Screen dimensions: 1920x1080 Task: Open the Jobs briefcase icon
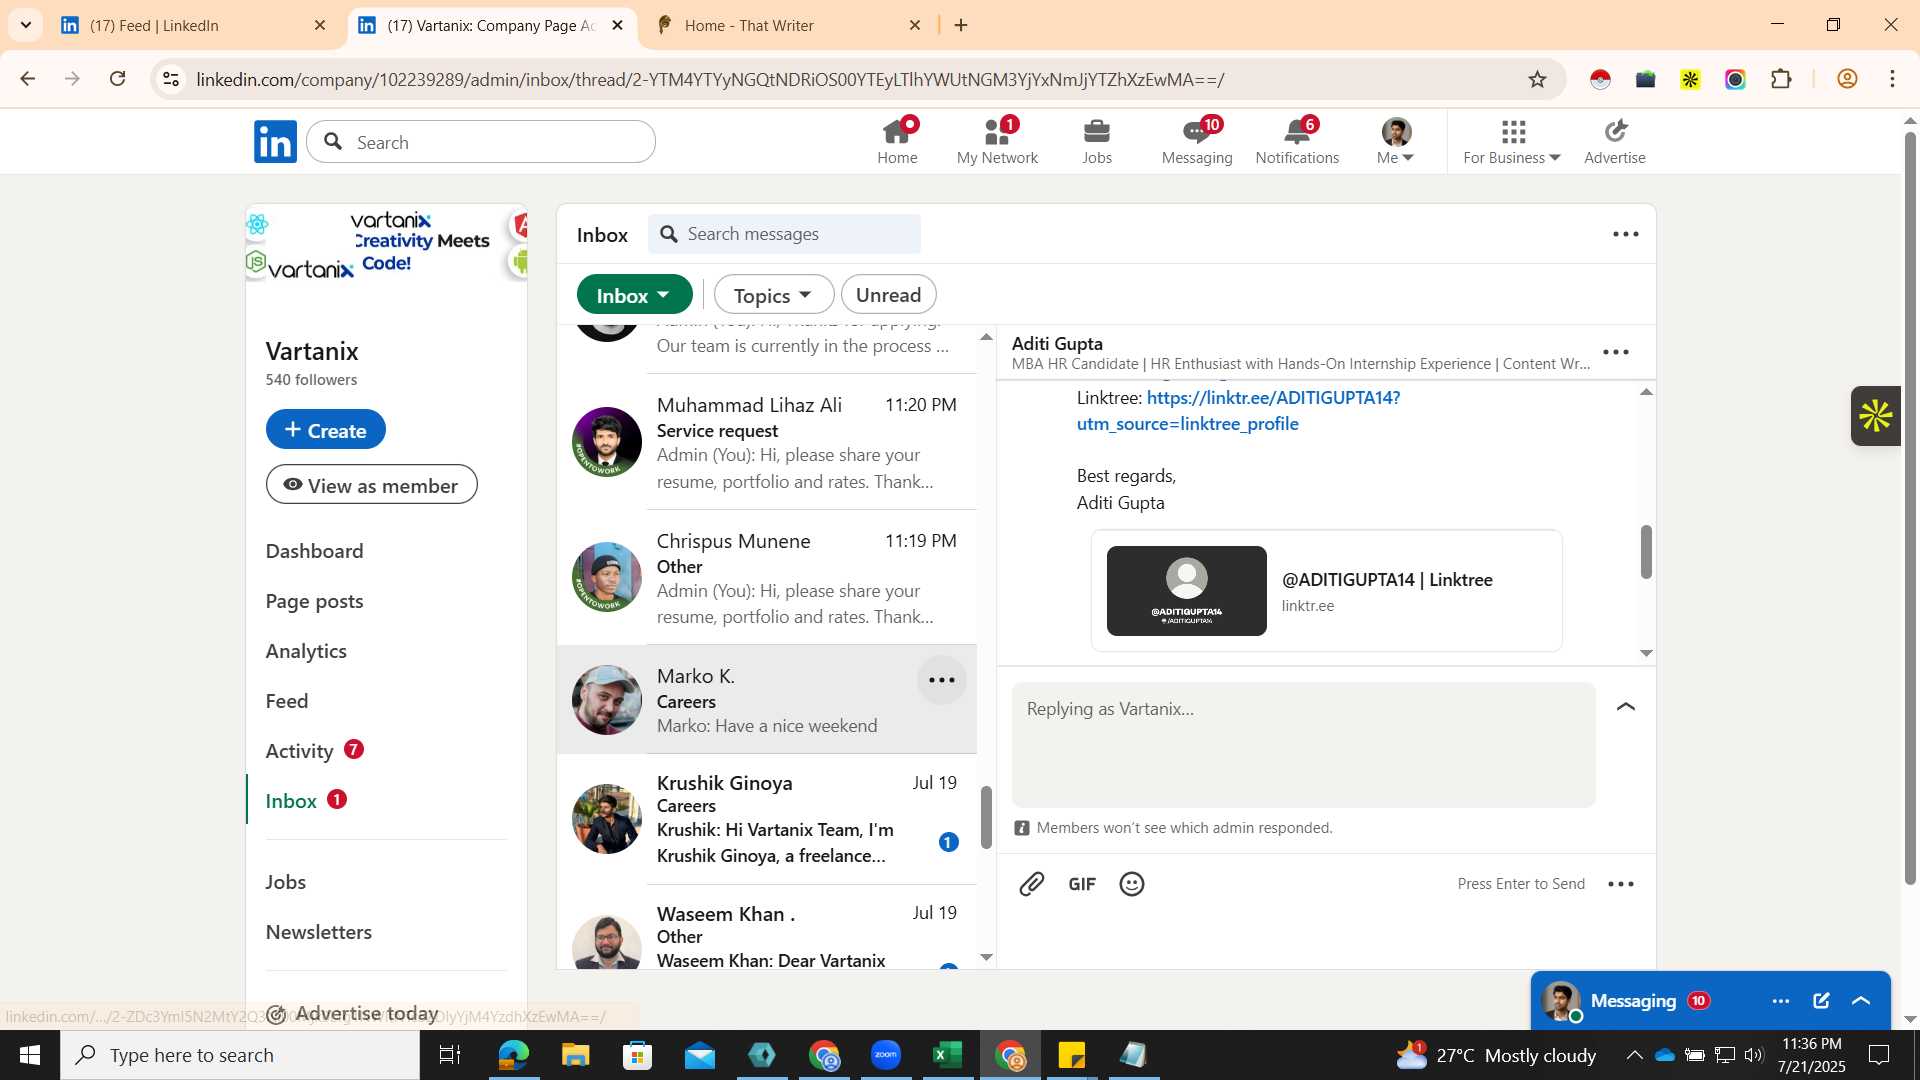pyautogui.click(x=1097, y=141)
